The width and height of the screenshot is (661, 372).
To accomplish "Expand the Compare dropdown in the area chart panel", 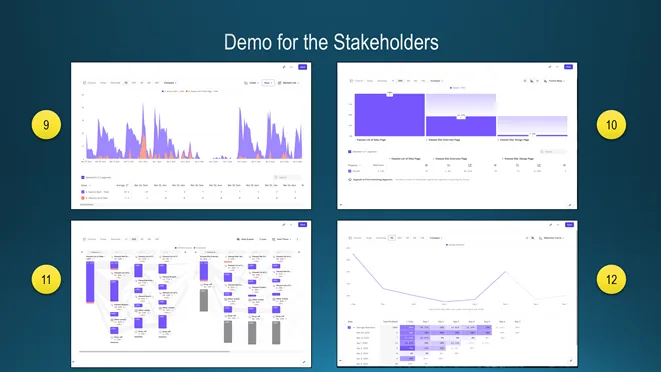I will point(169,83).
